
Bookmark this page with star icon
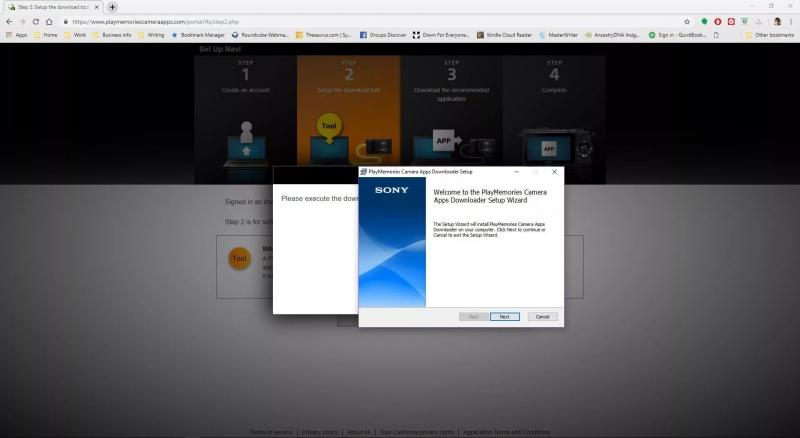click(688, 21)
